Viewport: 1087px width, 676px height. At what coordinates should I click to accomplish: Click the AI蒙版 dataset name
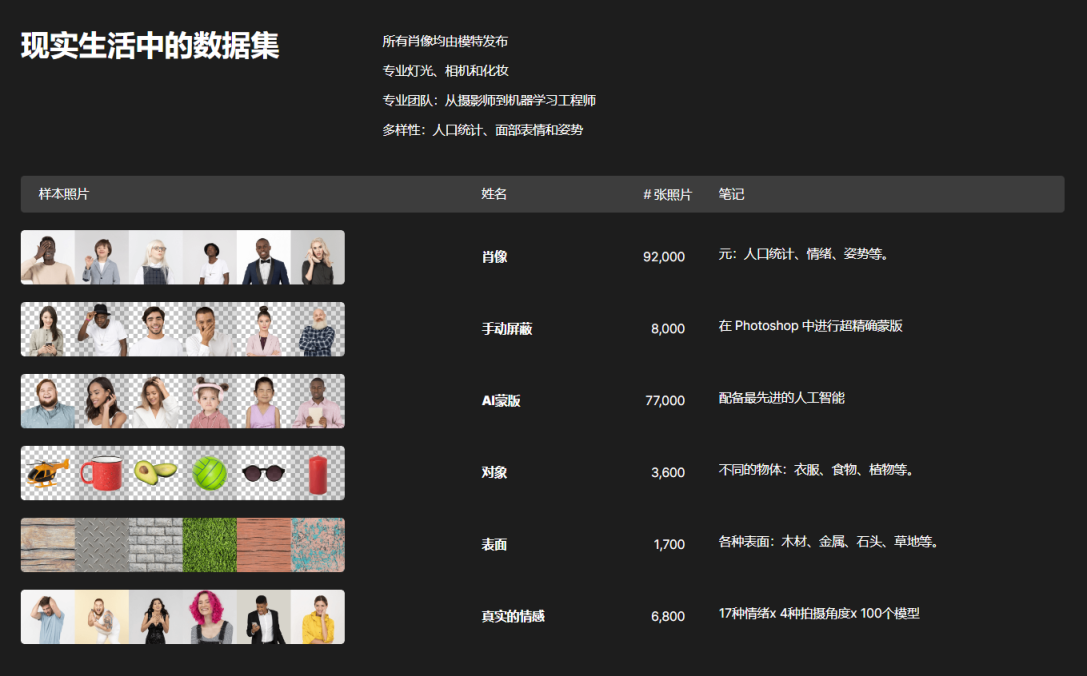pyautogui.click(x=501, y=401)
